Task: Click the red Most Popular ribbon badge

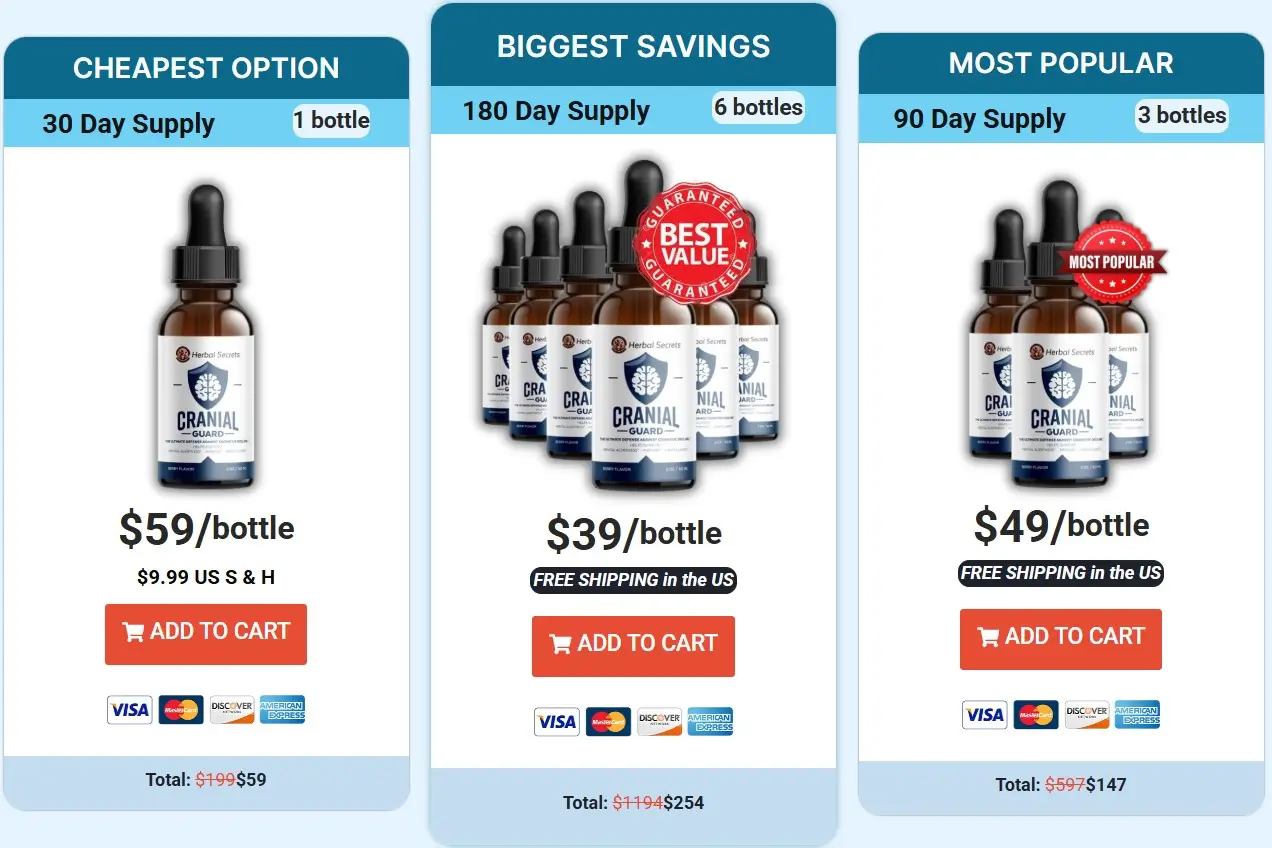Action: point(1111,262)
